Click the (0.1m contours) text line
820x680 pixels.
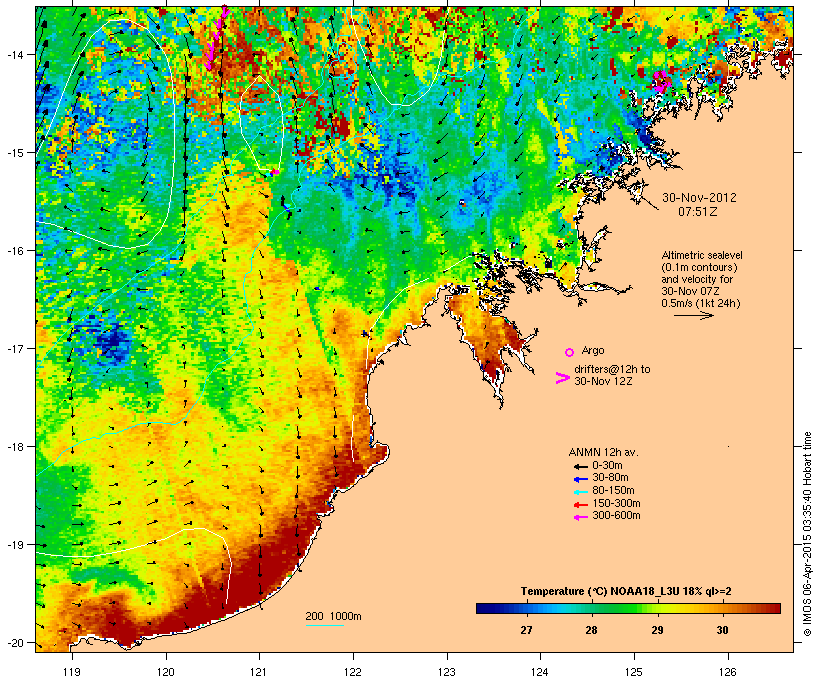click(x=699, y=267)
